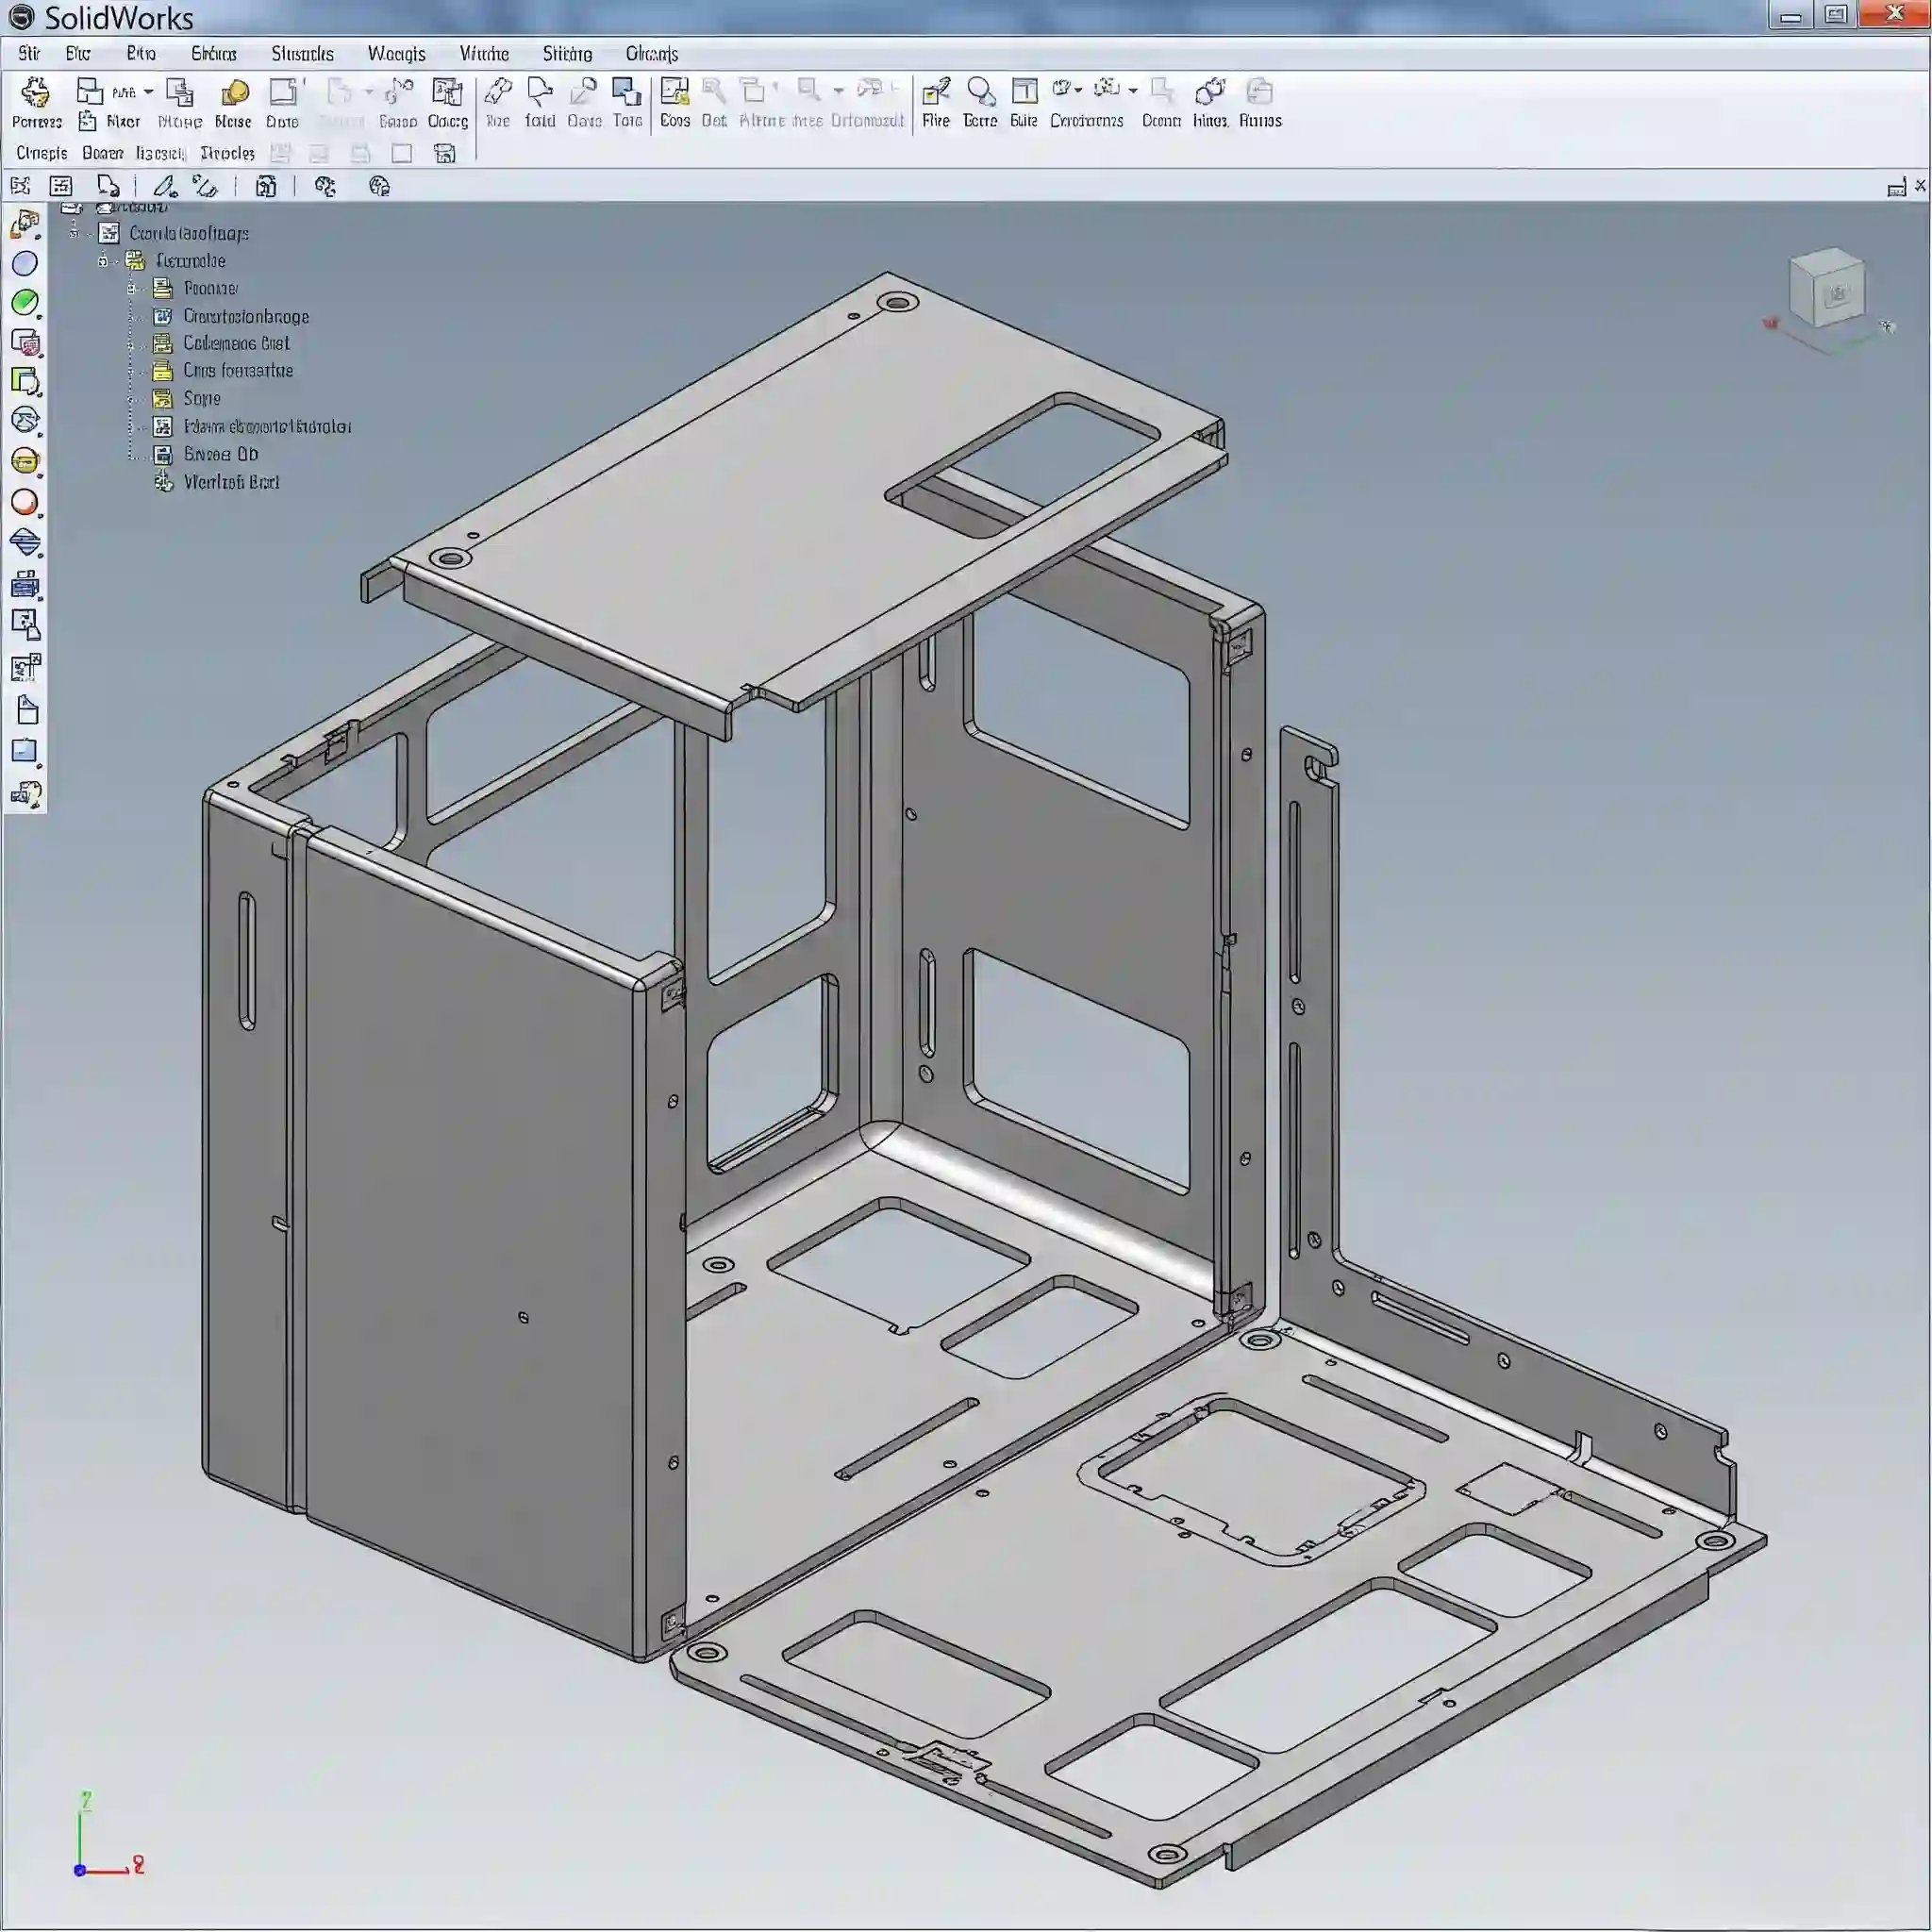1932x1932 pixels.
Task: Click the blue panel icon near sidebar bottom
Action: (25, 750)
